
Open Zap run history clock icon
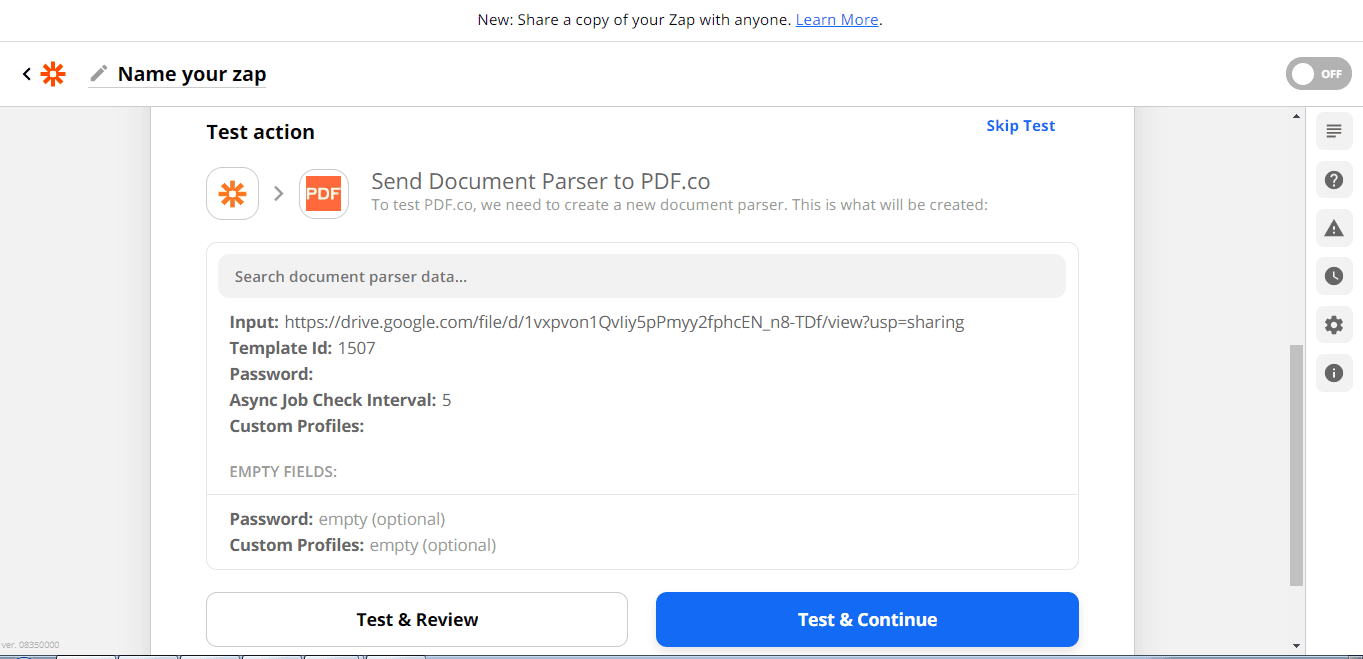coord(1333,276)
